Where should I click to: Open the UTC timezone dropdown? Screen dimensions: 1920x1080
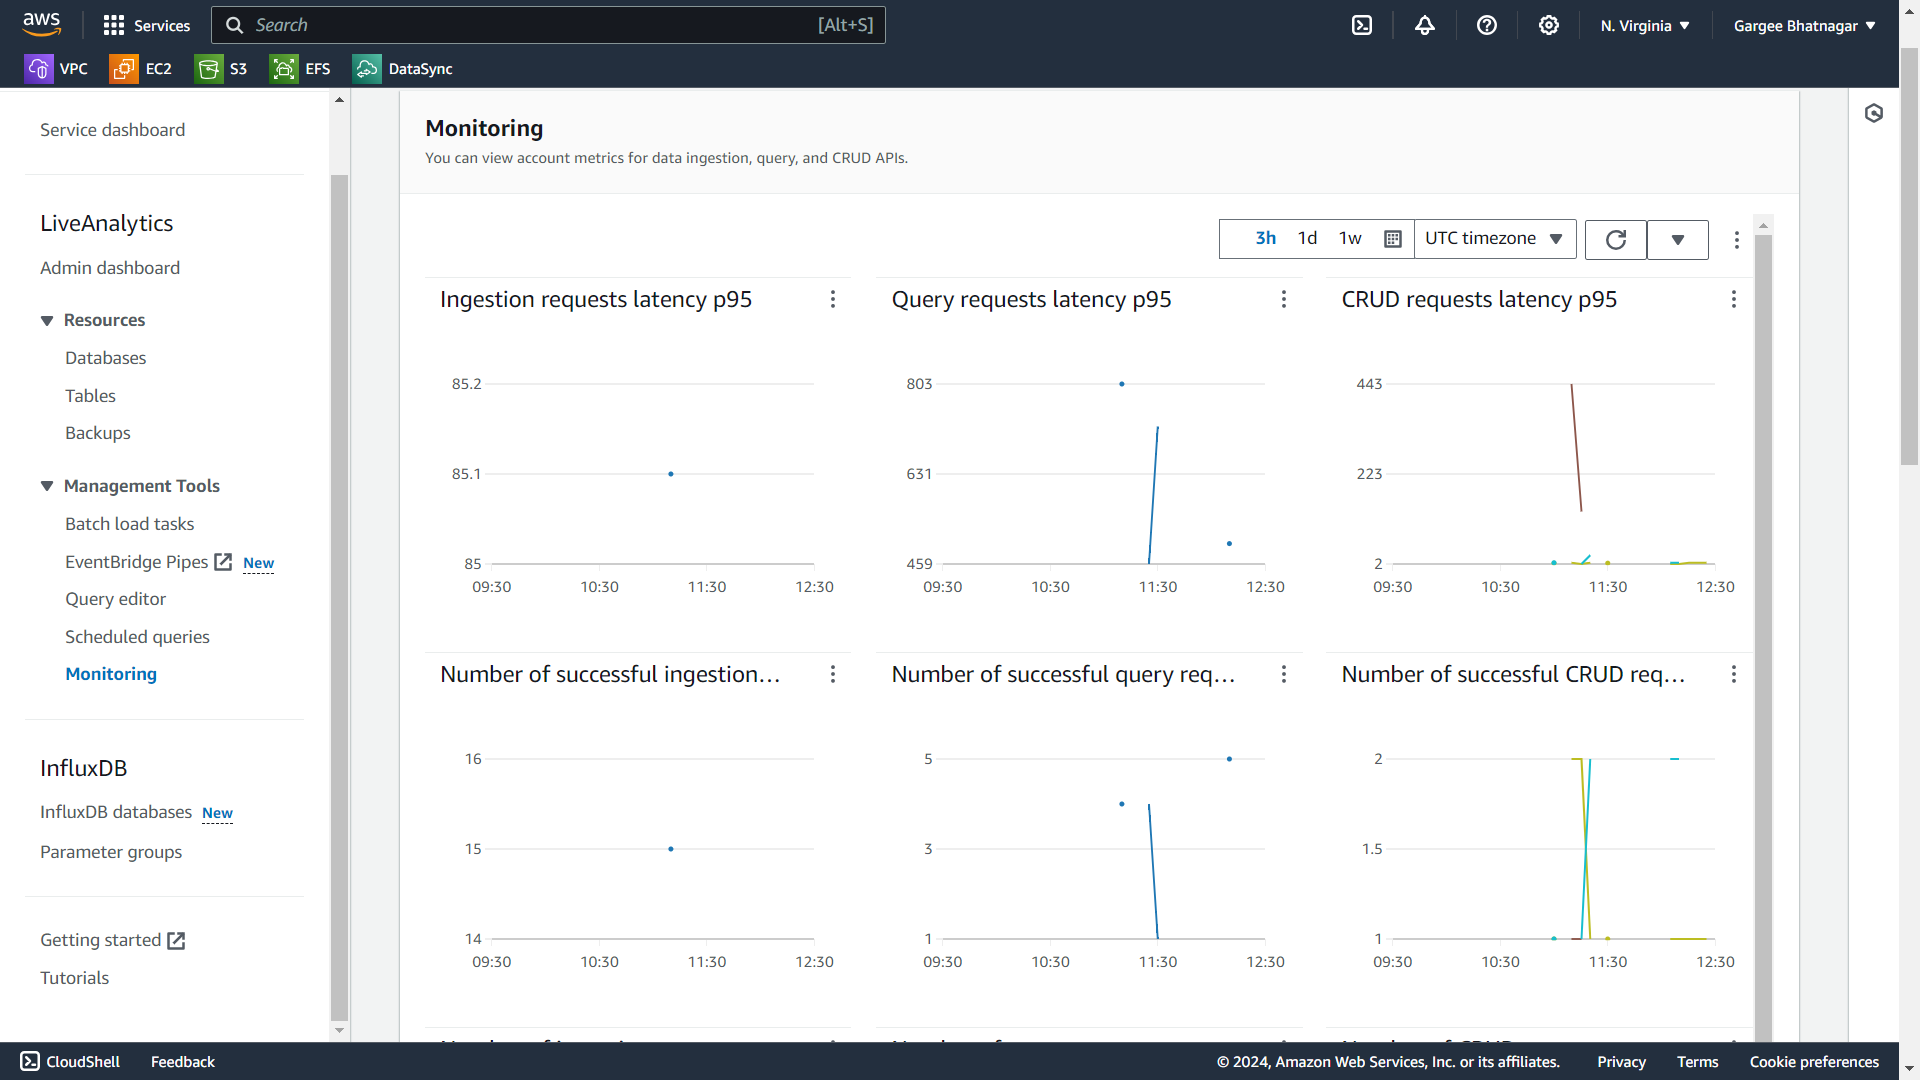click(x=1494, y=238)
